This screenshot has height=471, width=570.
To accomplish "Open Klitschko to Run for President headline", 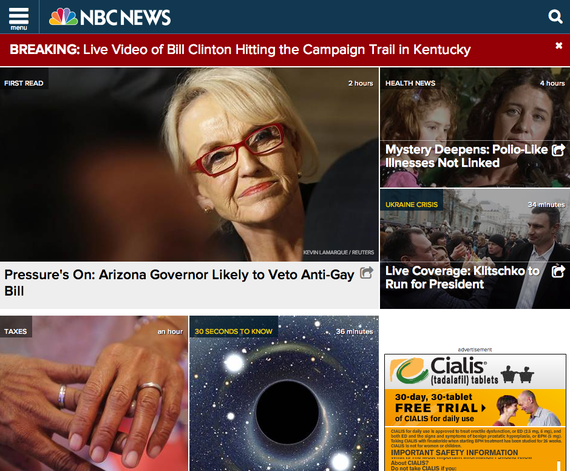I will (462, 278).
